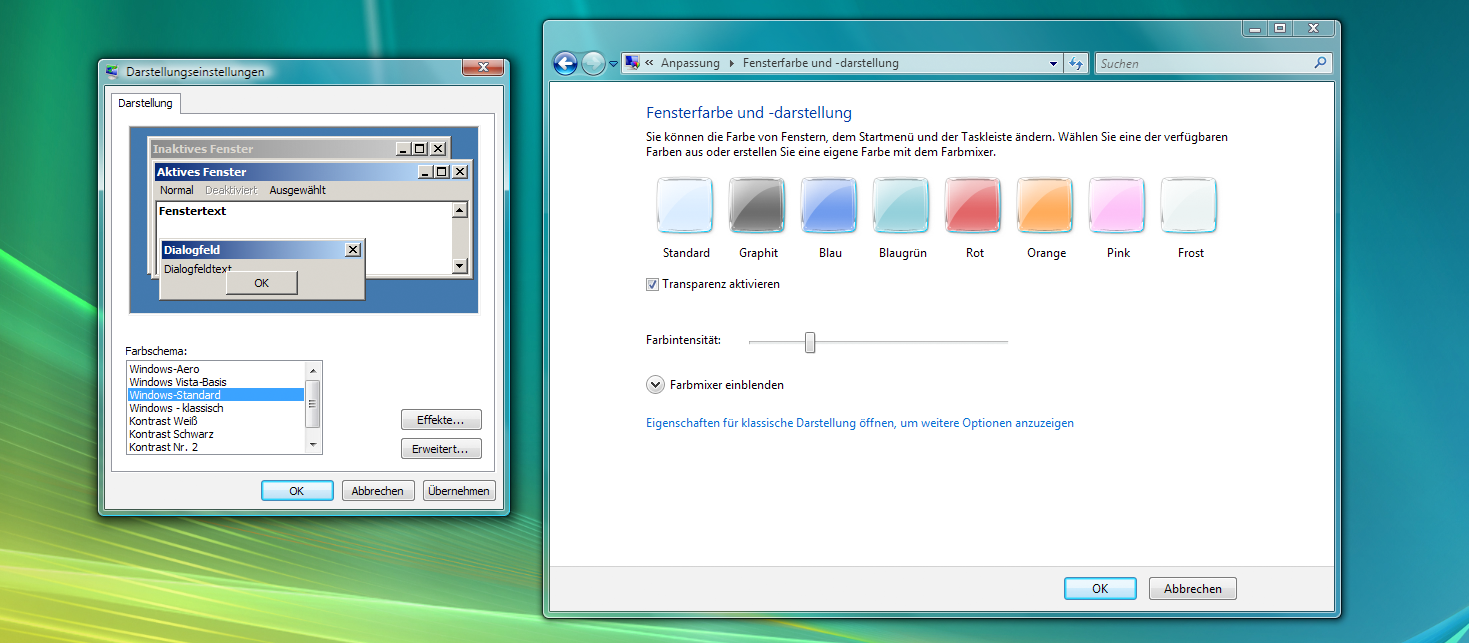Click the Forward navigation arrow button
Screen dimensions: 1469x643
[593, 63]
